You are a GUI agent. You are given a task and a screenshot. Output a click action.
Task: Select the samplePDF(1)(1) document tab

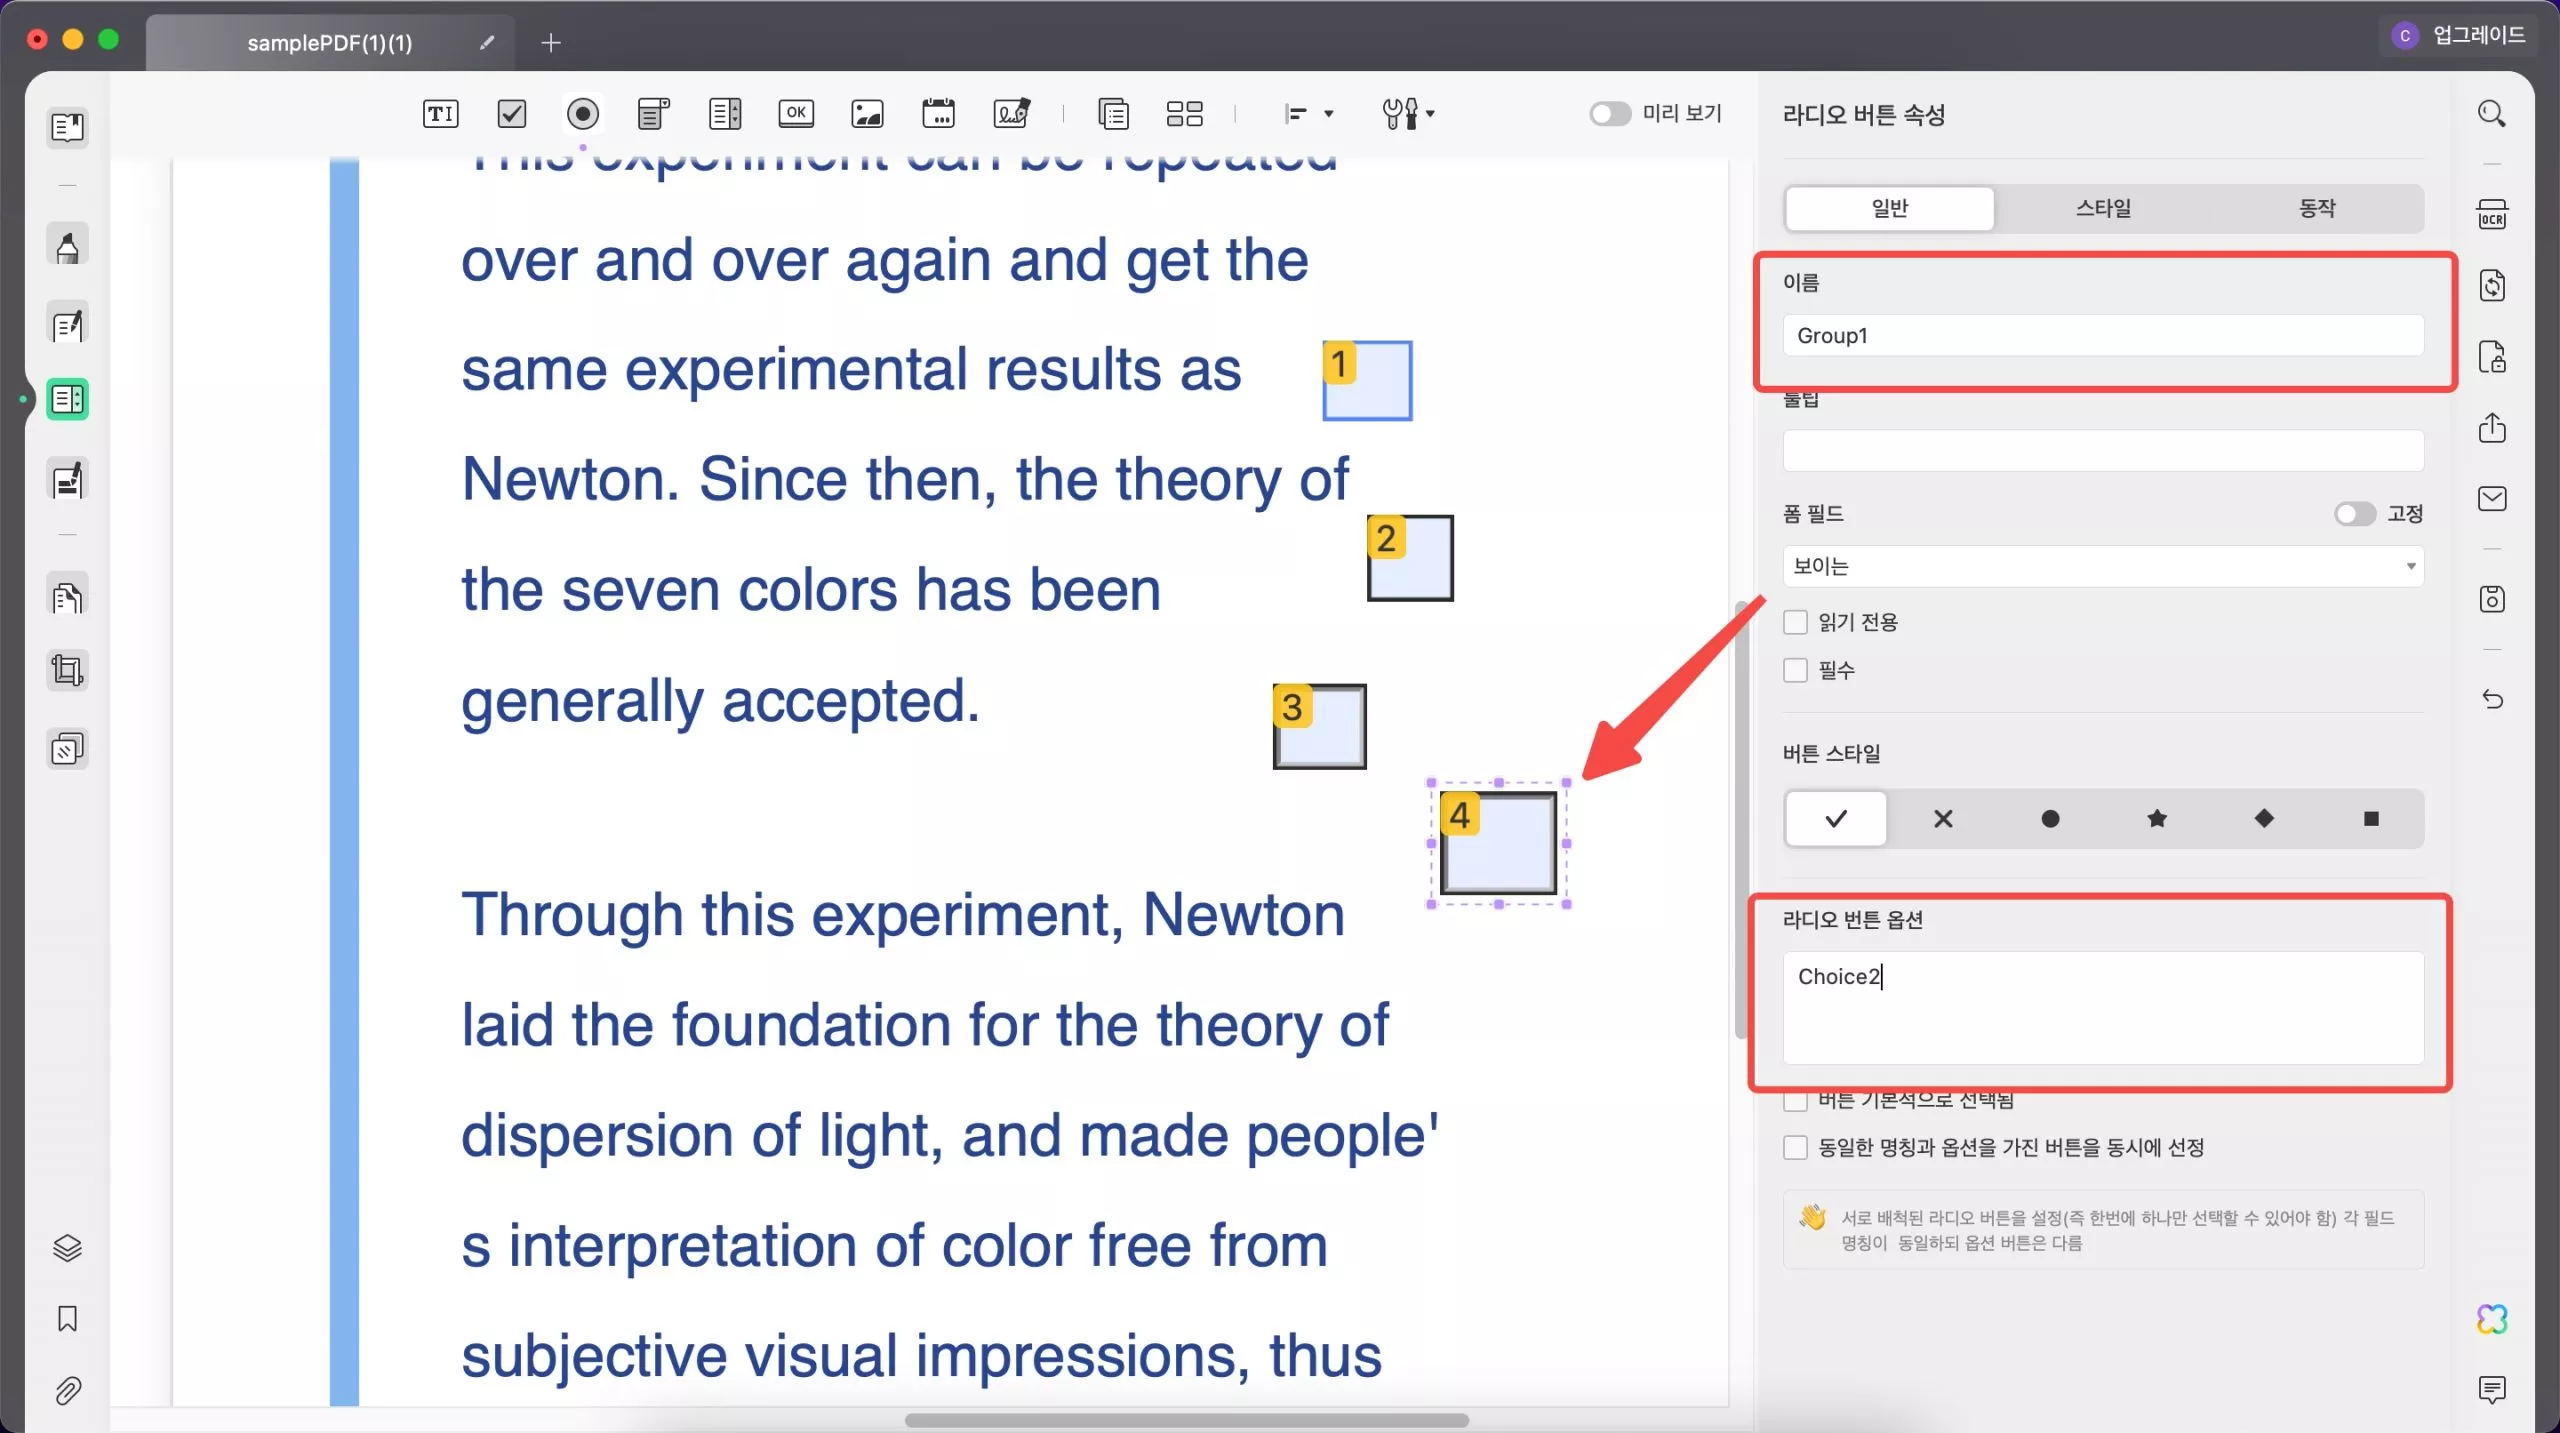tap(330, 43)
